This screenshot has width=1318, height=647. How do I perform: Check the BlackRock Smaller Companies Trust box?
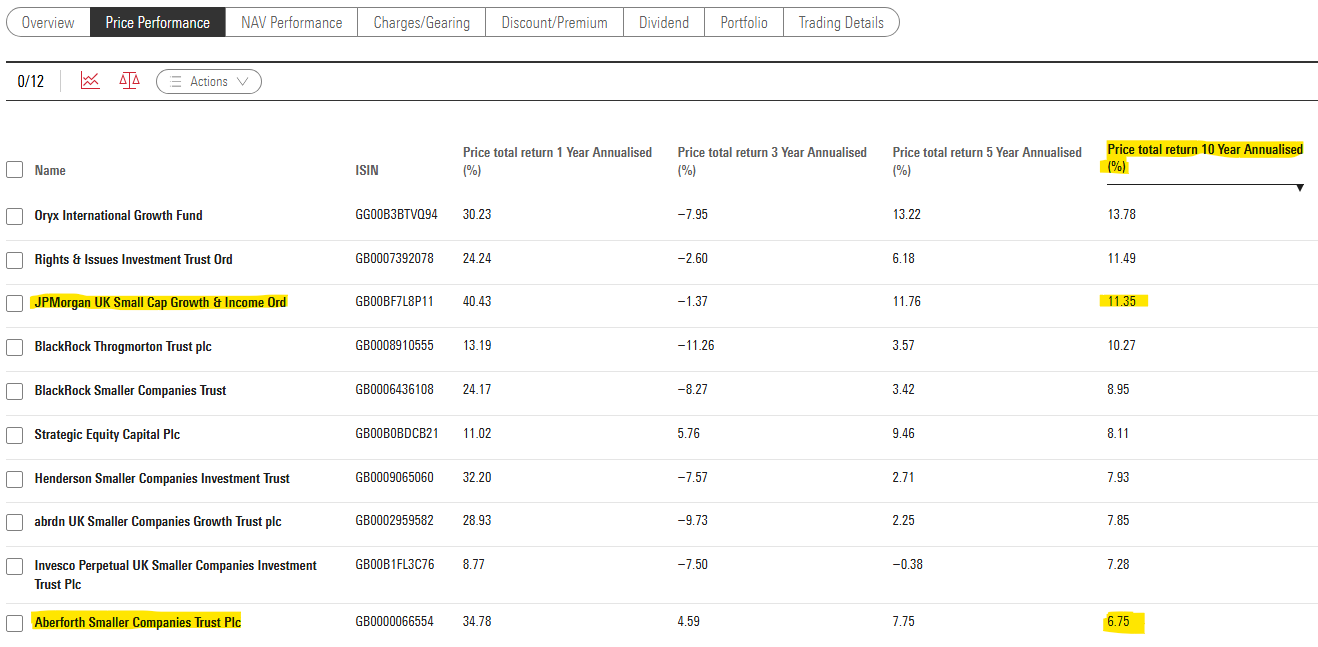click(x=14, y=391)
